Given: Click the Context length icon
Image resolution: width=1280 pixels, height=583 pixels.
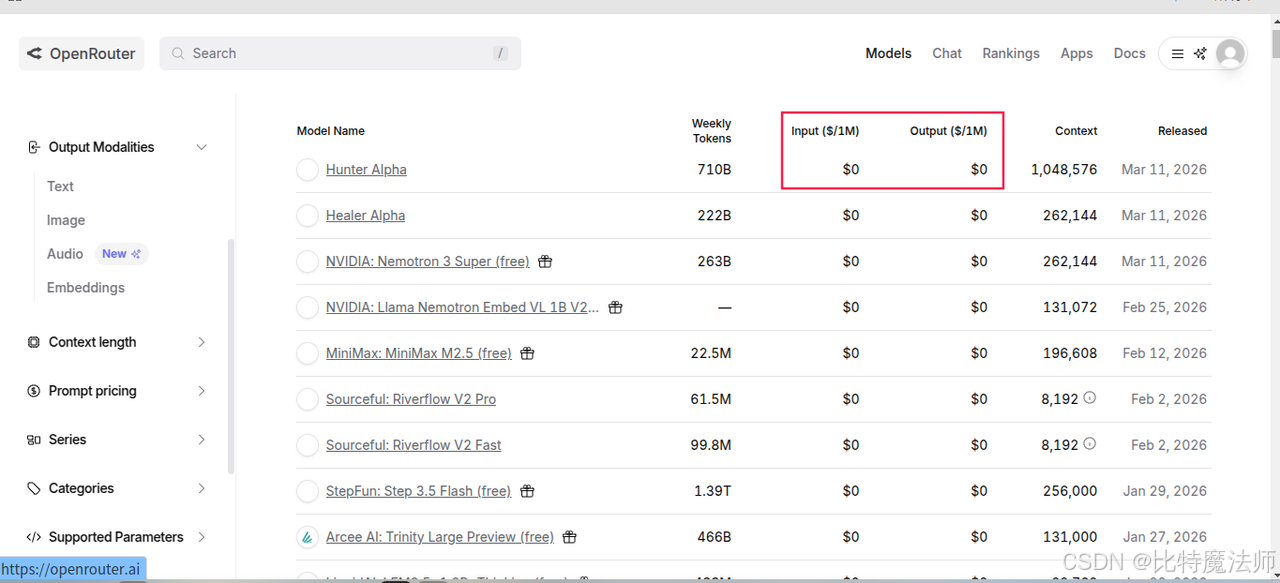Looking at the screenshot, I should (x=34, y=342).
